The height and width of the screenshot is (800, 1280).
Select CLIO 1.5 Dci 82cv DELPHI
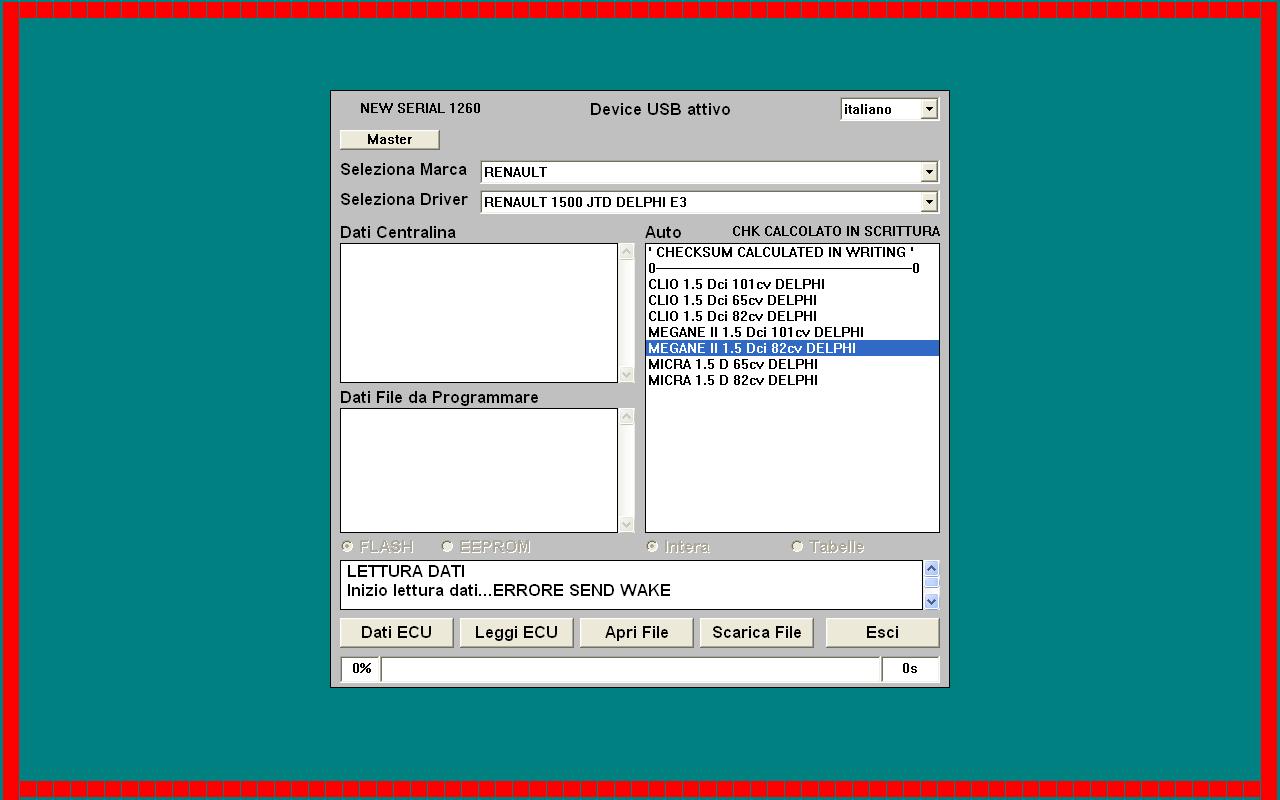[792, 316]
